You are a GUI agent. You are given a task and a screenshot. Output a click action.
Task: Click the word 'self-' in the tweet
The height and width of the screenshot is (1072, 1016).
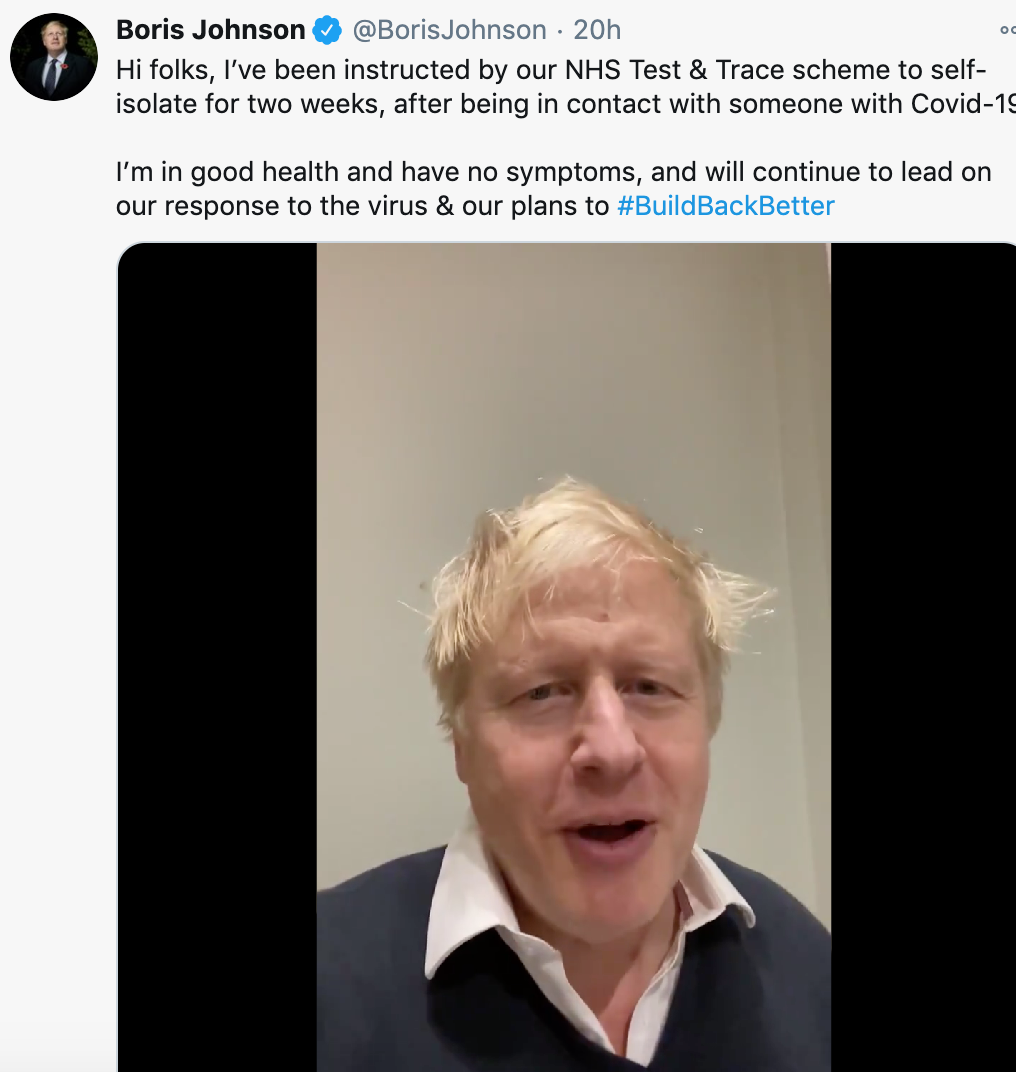tap(960, 70)
